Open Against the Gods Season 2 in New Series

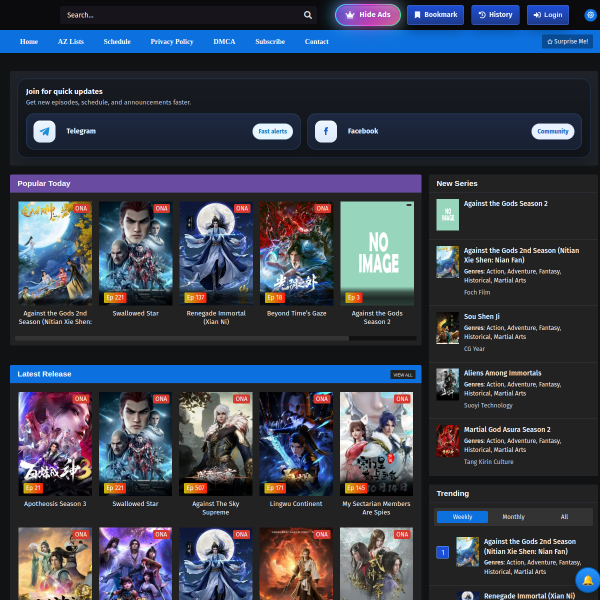[505, 204]
